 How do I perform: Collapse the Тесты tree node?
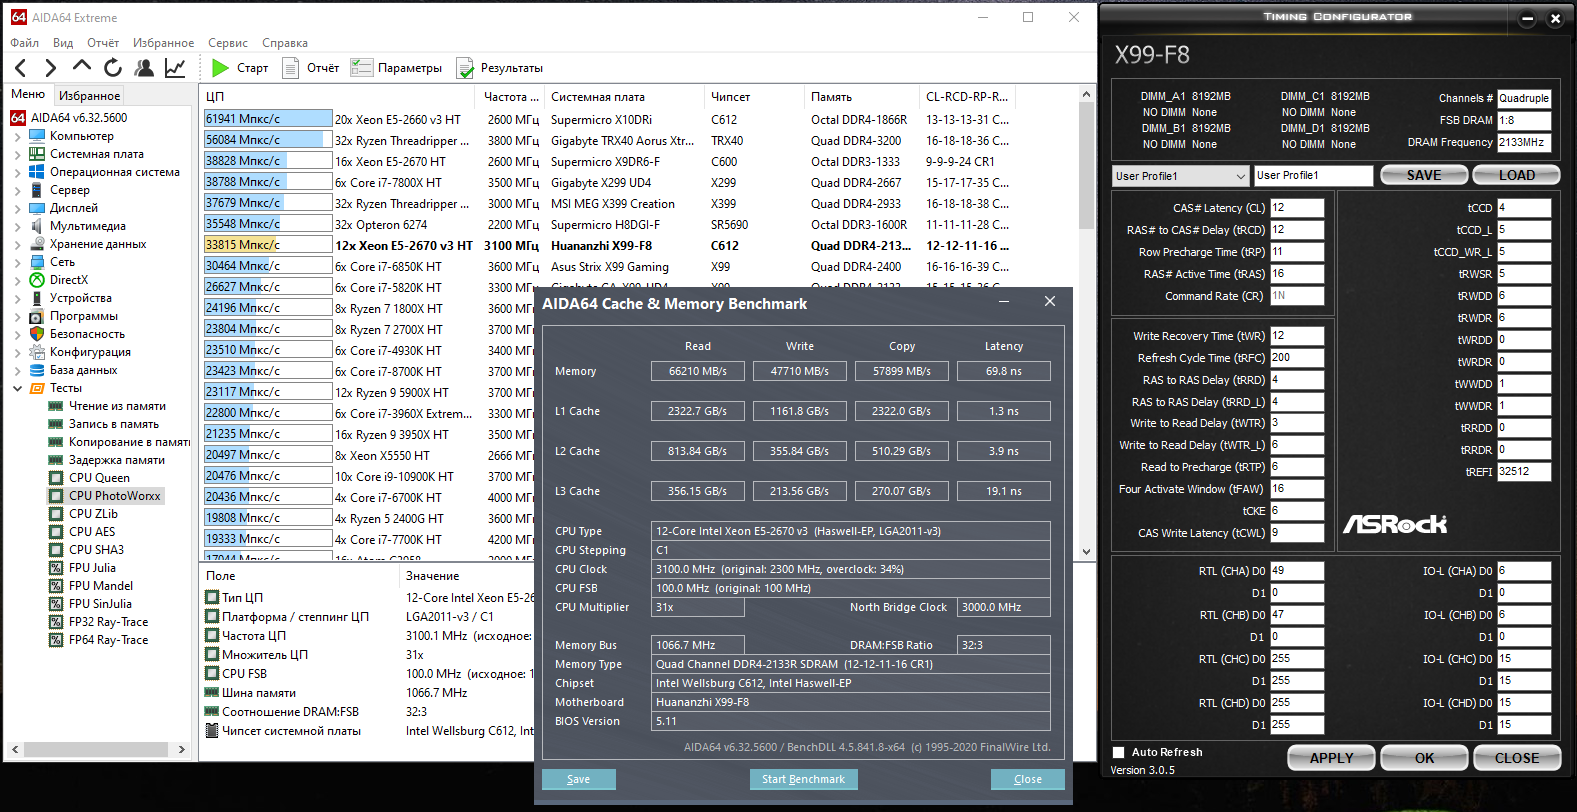[17, 388]
